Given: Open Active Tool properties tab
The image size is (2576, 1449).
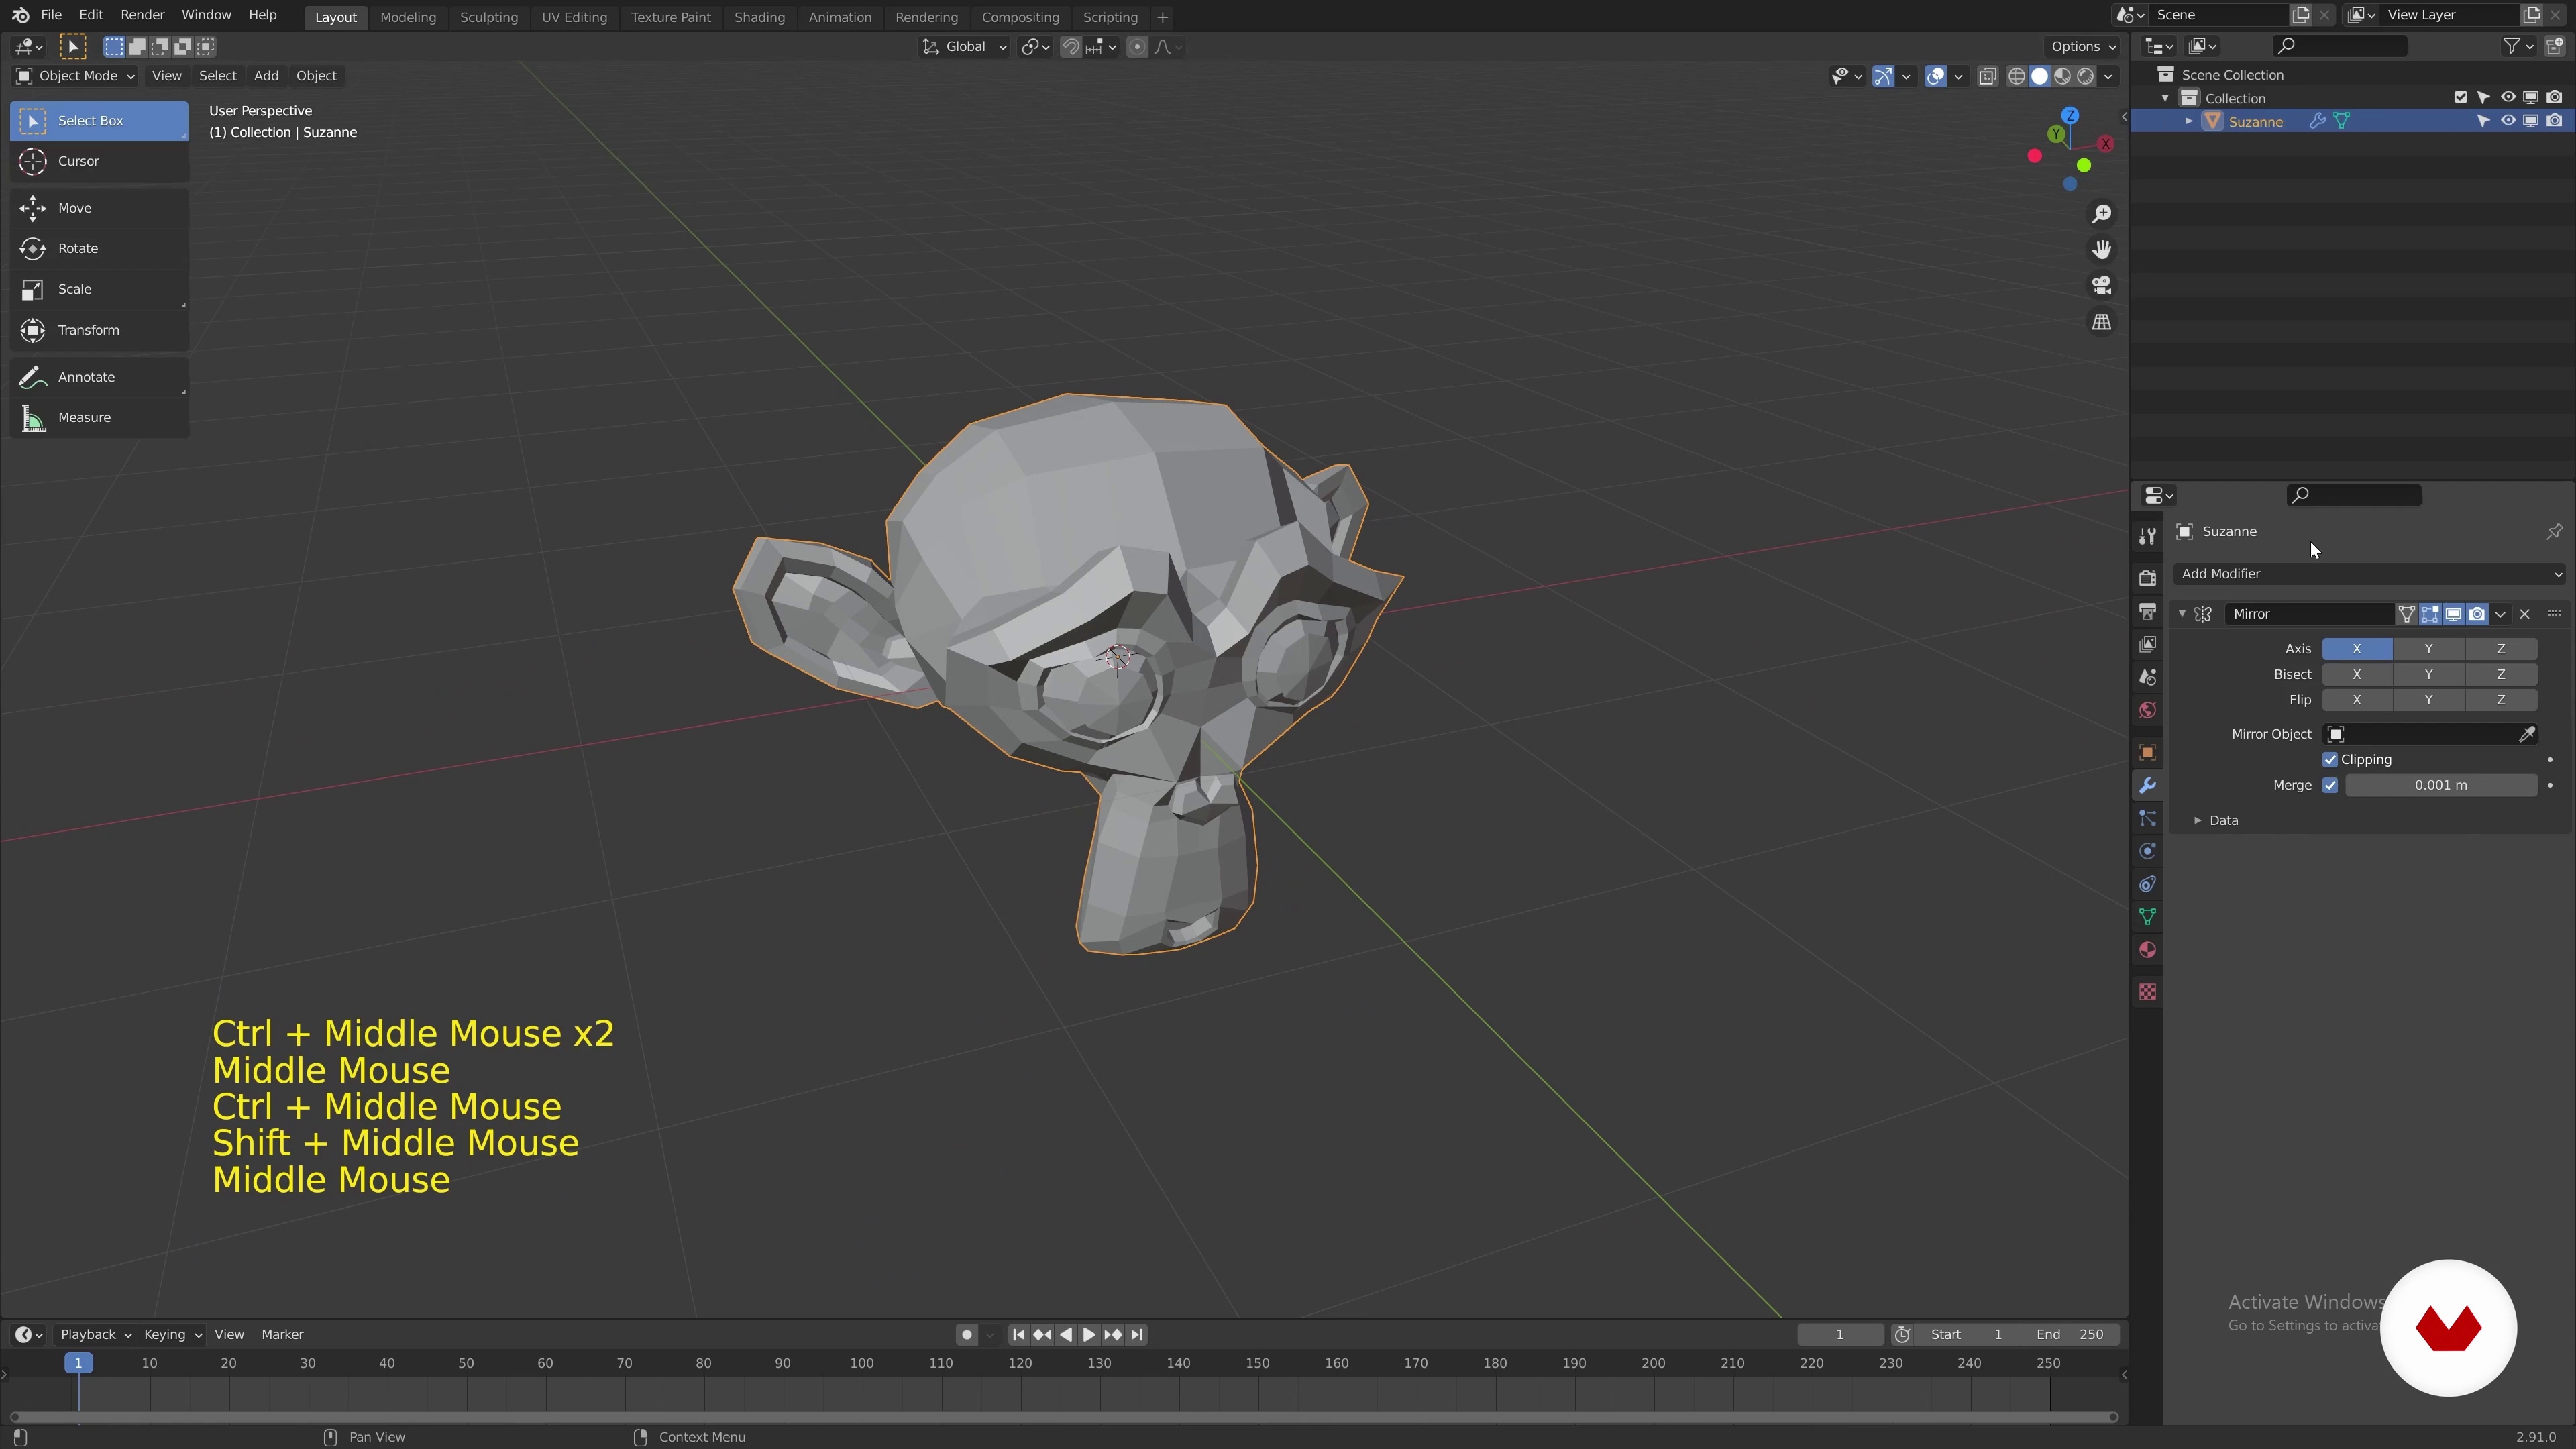Looking at the screenshot, I should [2147, 537].
